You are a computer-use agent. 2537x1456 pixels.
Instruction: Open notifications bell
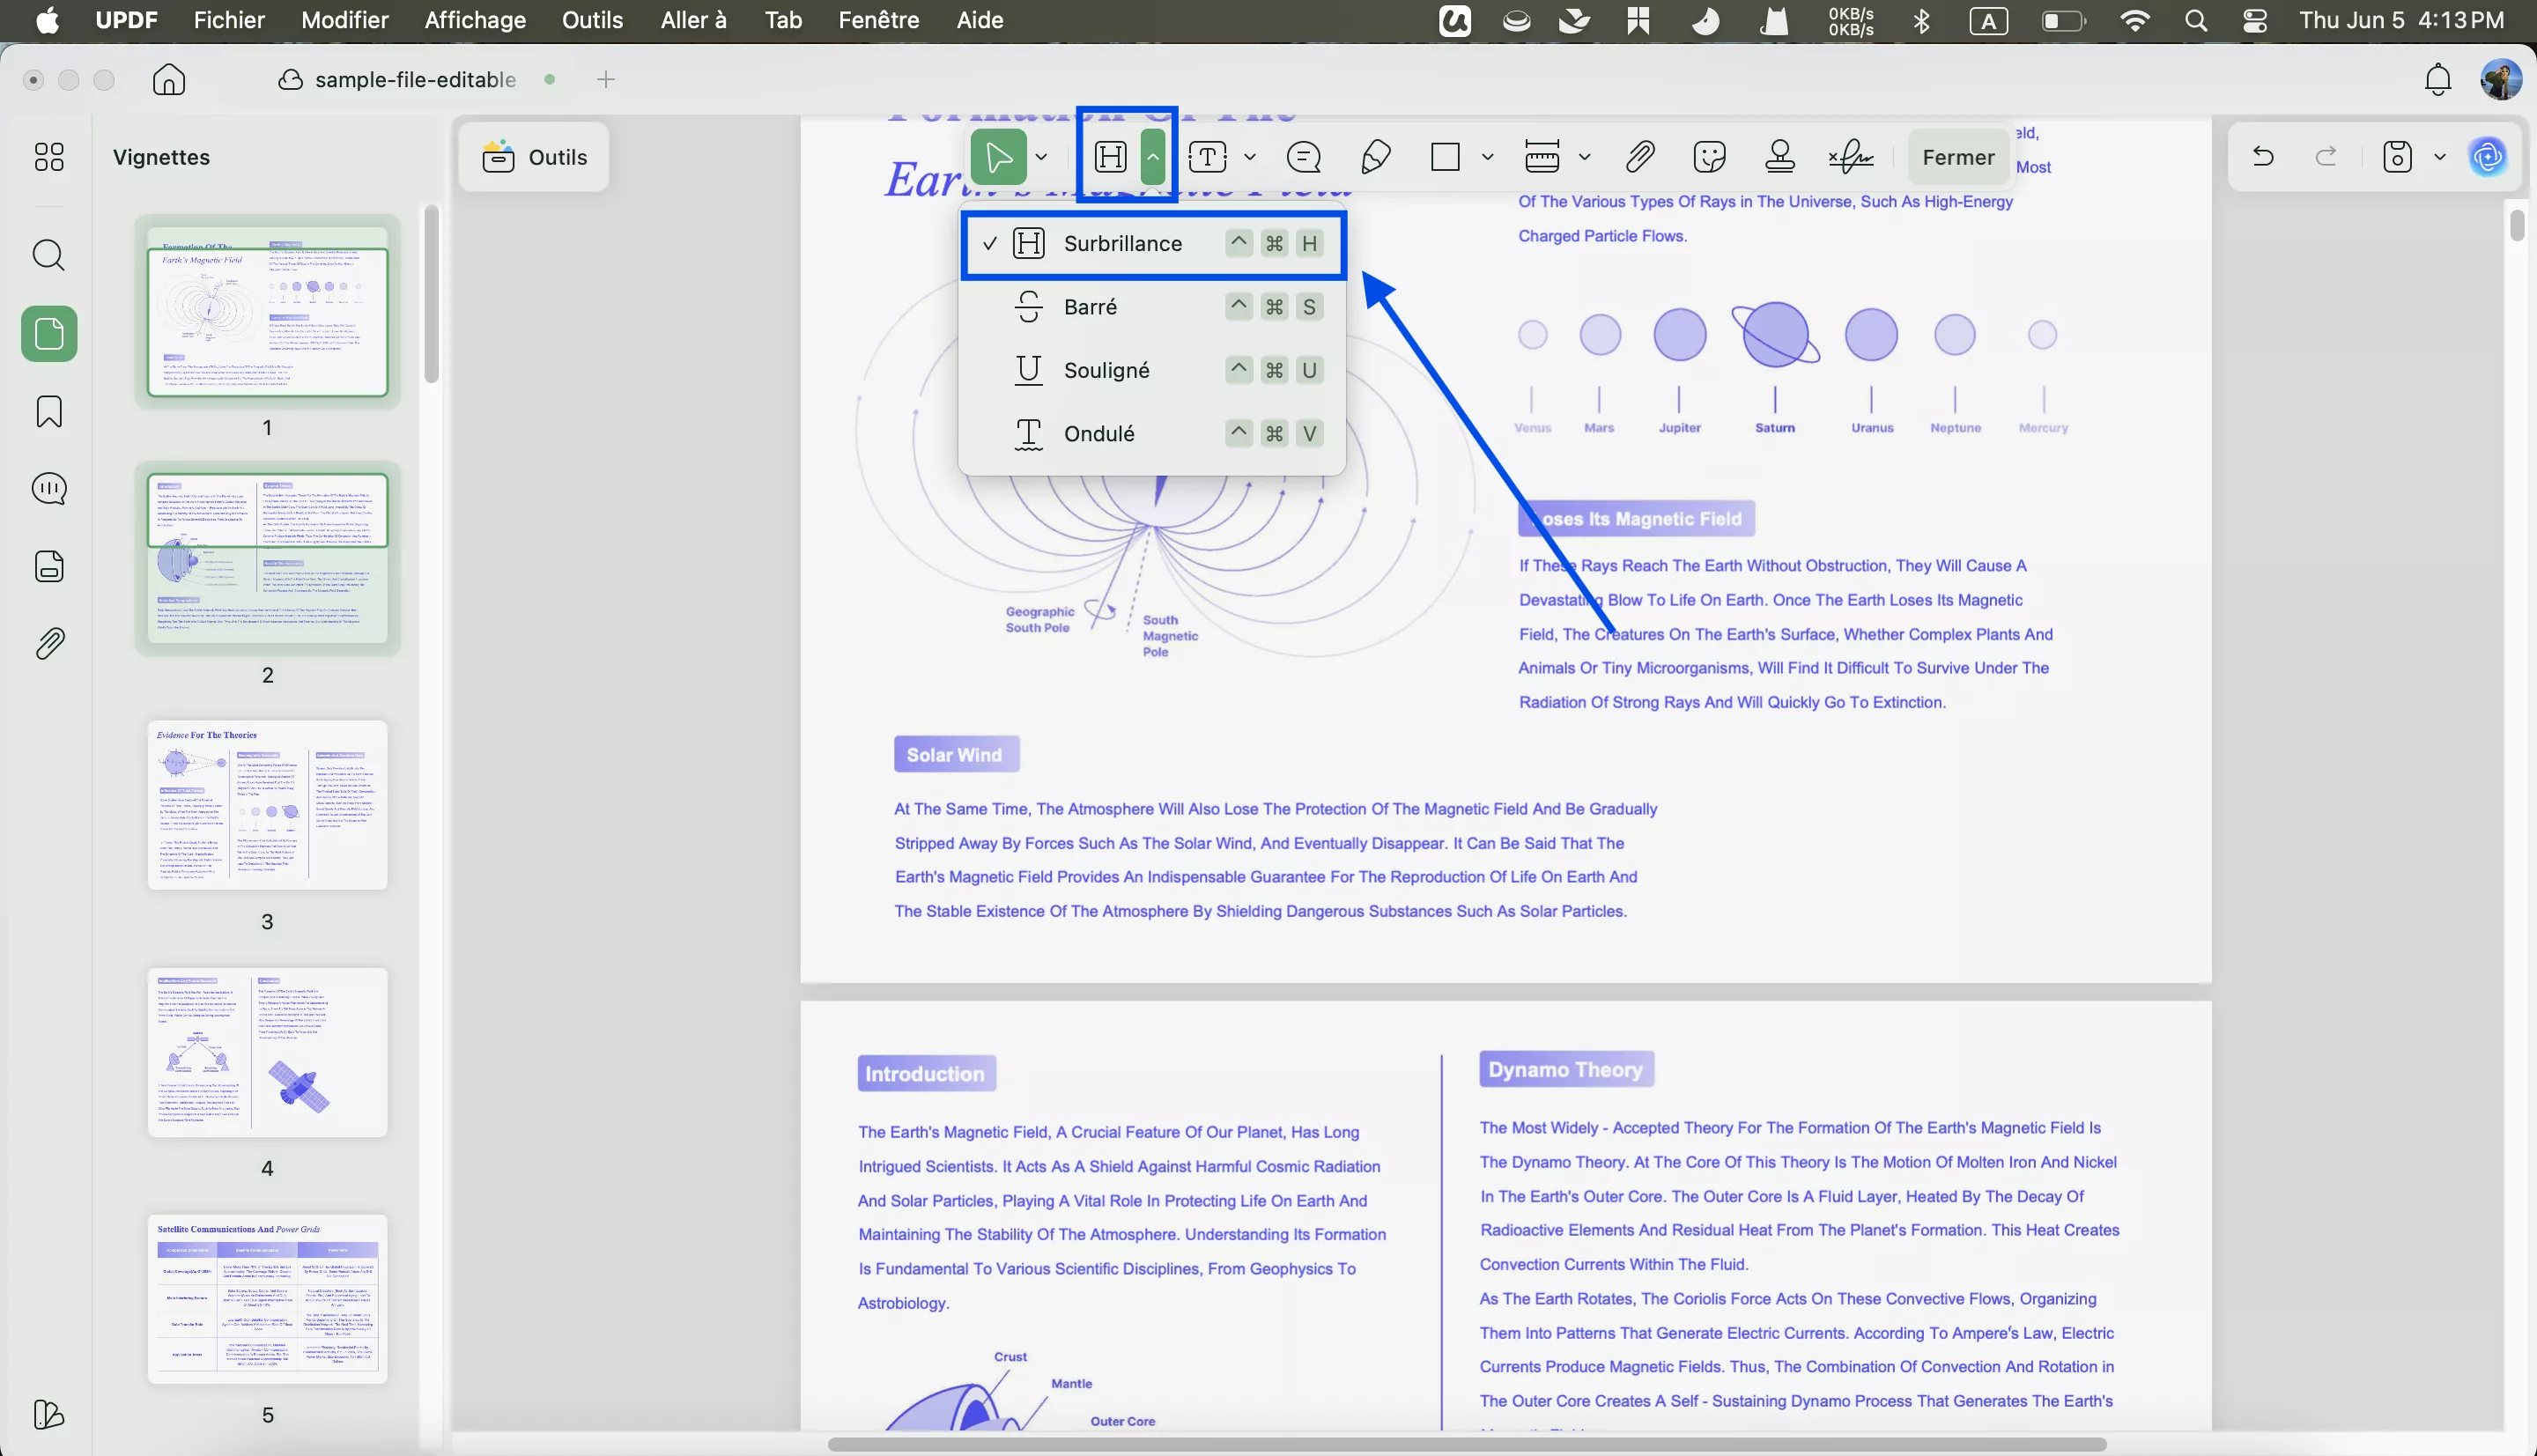pyautogui.click(x=2438, y=79)
